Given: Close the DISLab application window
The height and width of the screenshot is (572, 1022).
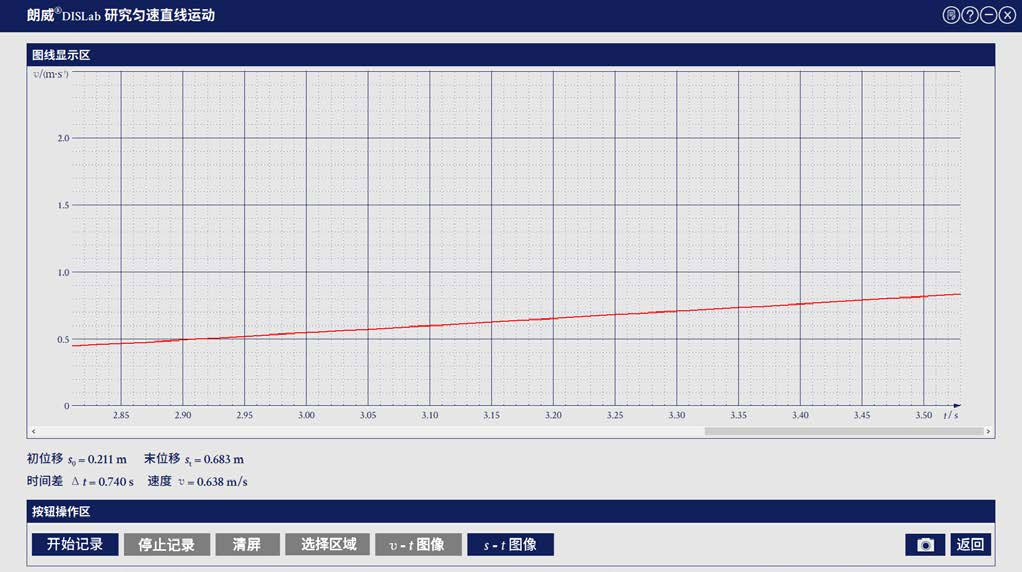Looking at the screenshot, I should (1007, 15).
